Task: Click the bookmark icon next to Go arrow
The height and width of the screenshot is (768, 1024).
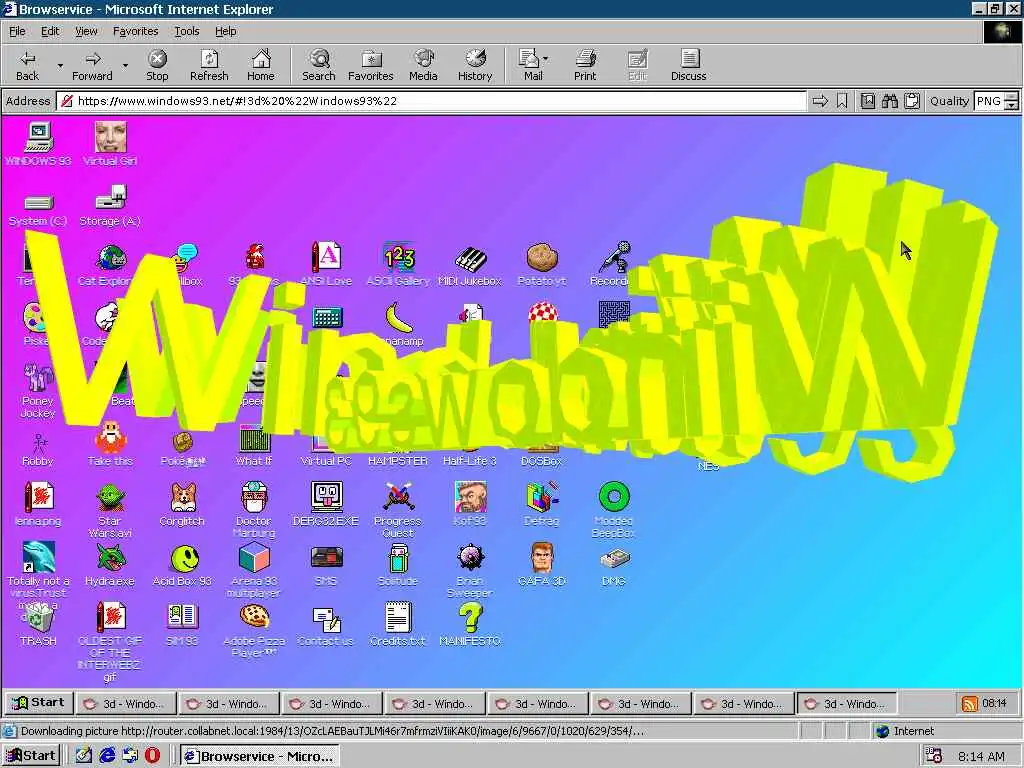Action: [842, 101]
